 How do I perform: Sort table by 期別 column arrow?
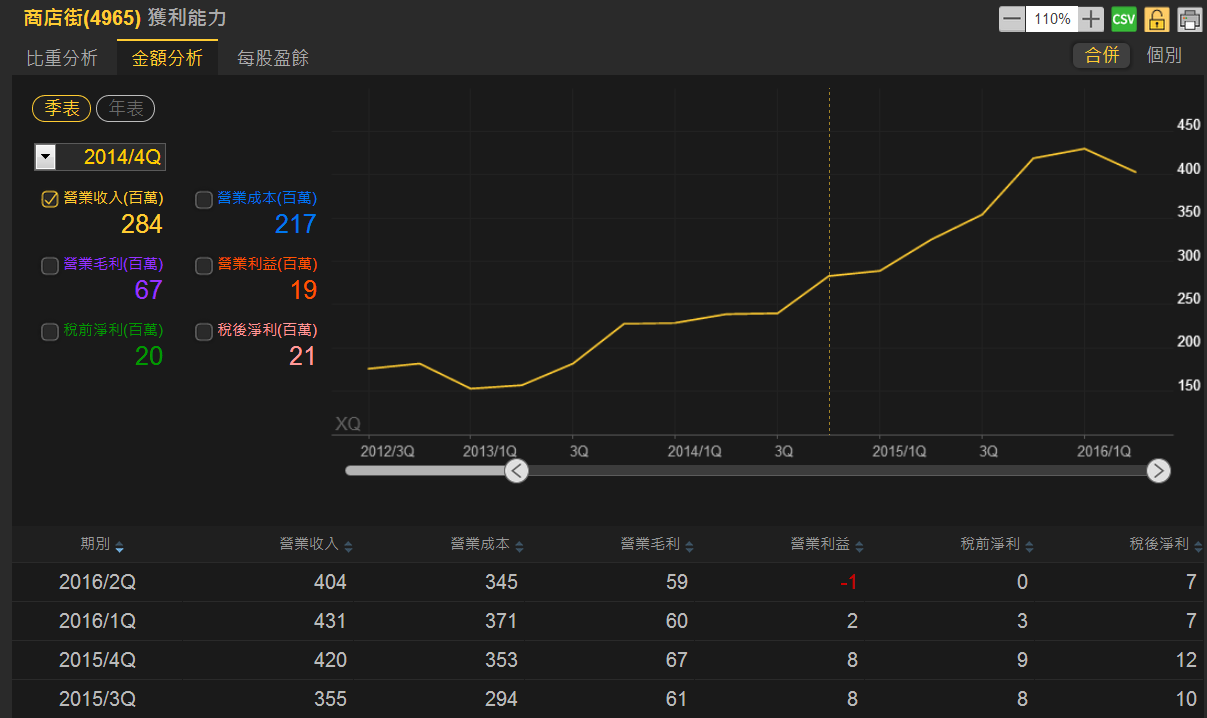120,547
